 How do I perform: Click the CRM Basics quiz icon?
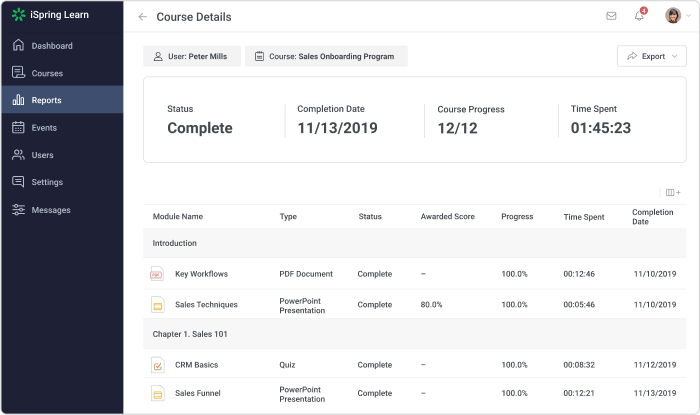158,365
